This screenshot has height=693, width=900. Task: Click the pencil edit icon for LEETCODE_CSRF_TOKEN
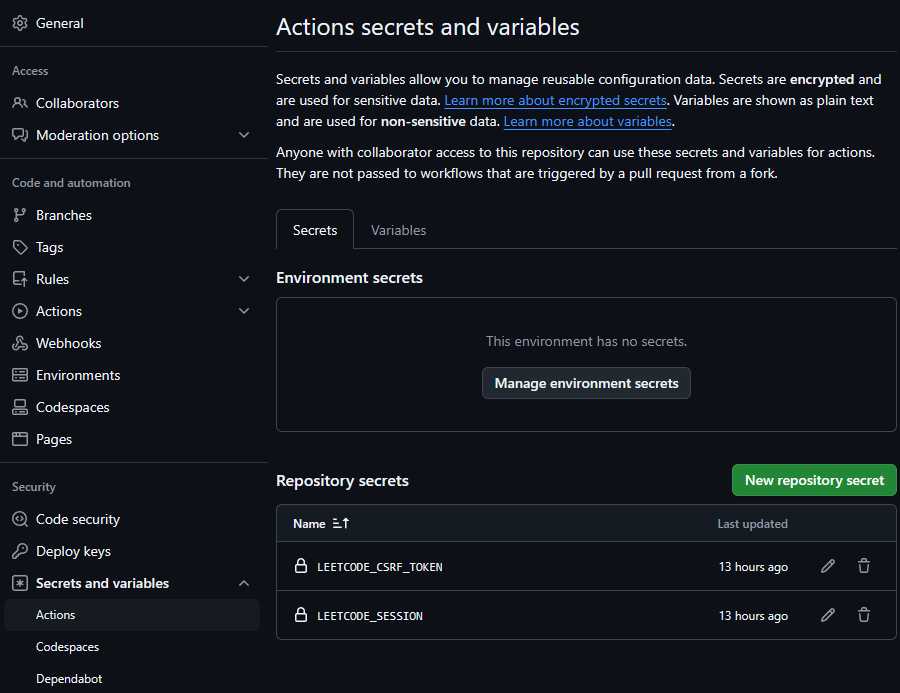click(x=828, y=566)
